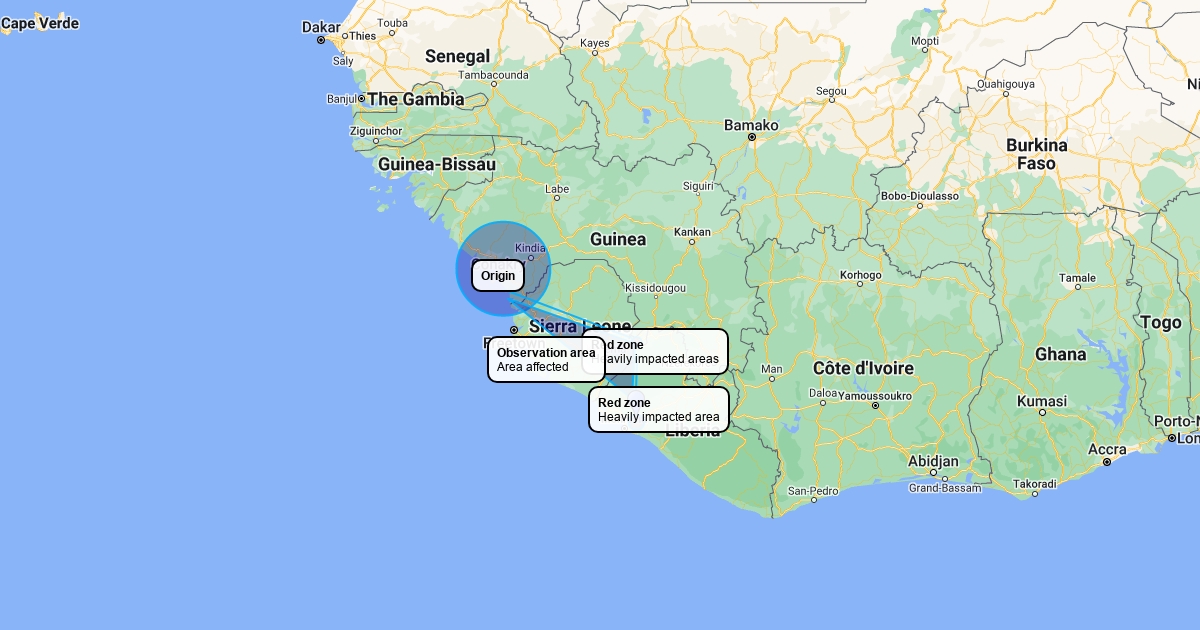Select the Siguiri city label
Screen dimensions: 1200x630
[698, 186]
